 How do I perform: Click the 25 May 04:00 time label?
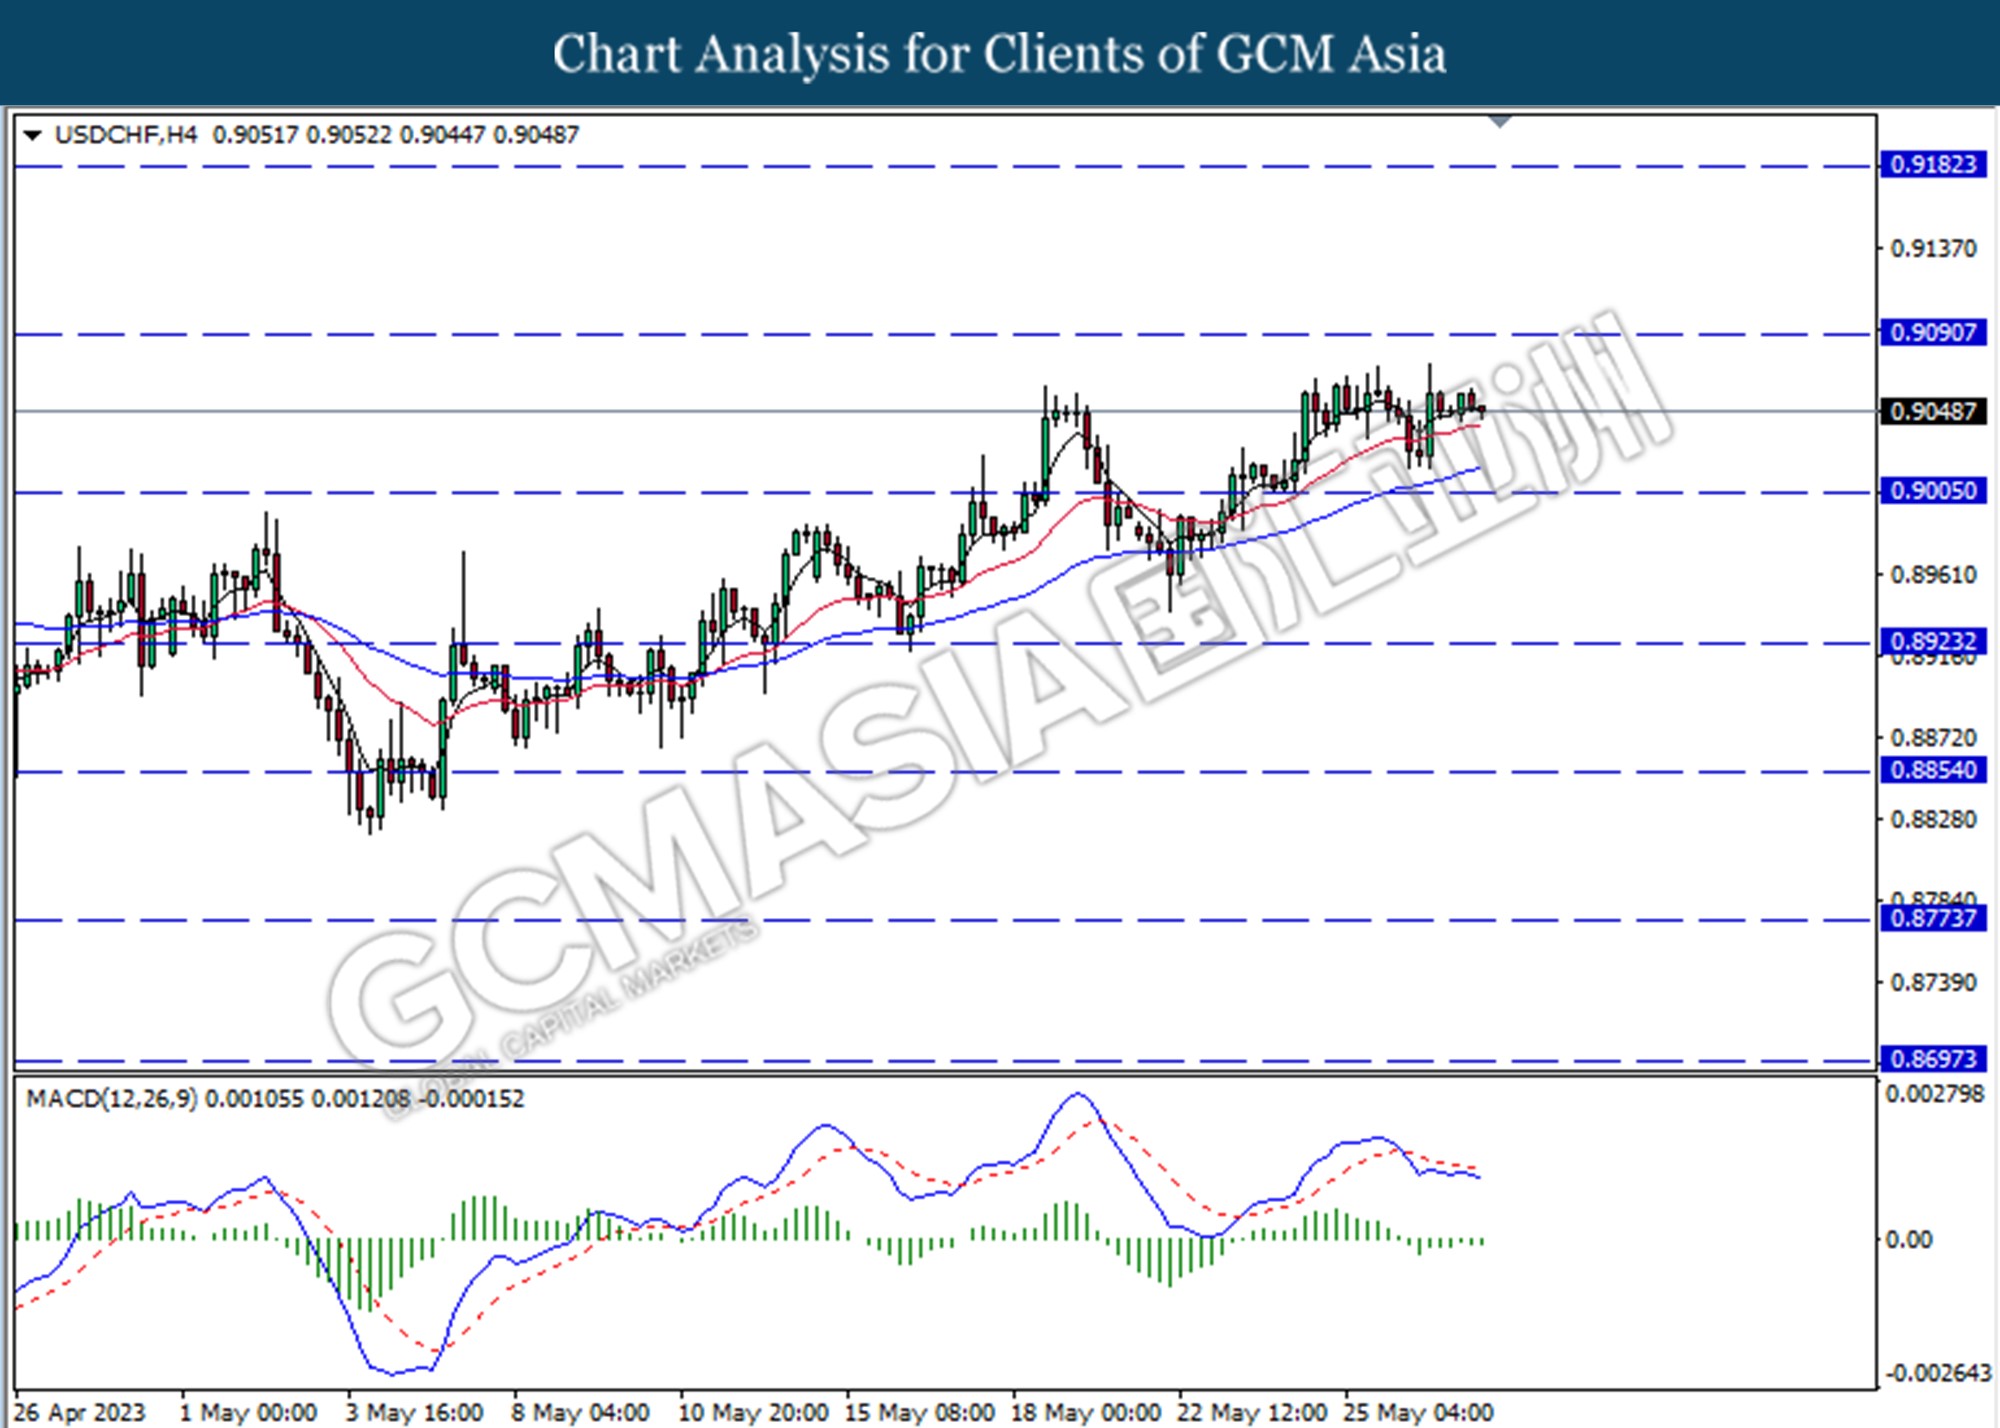(1418, 1413)
